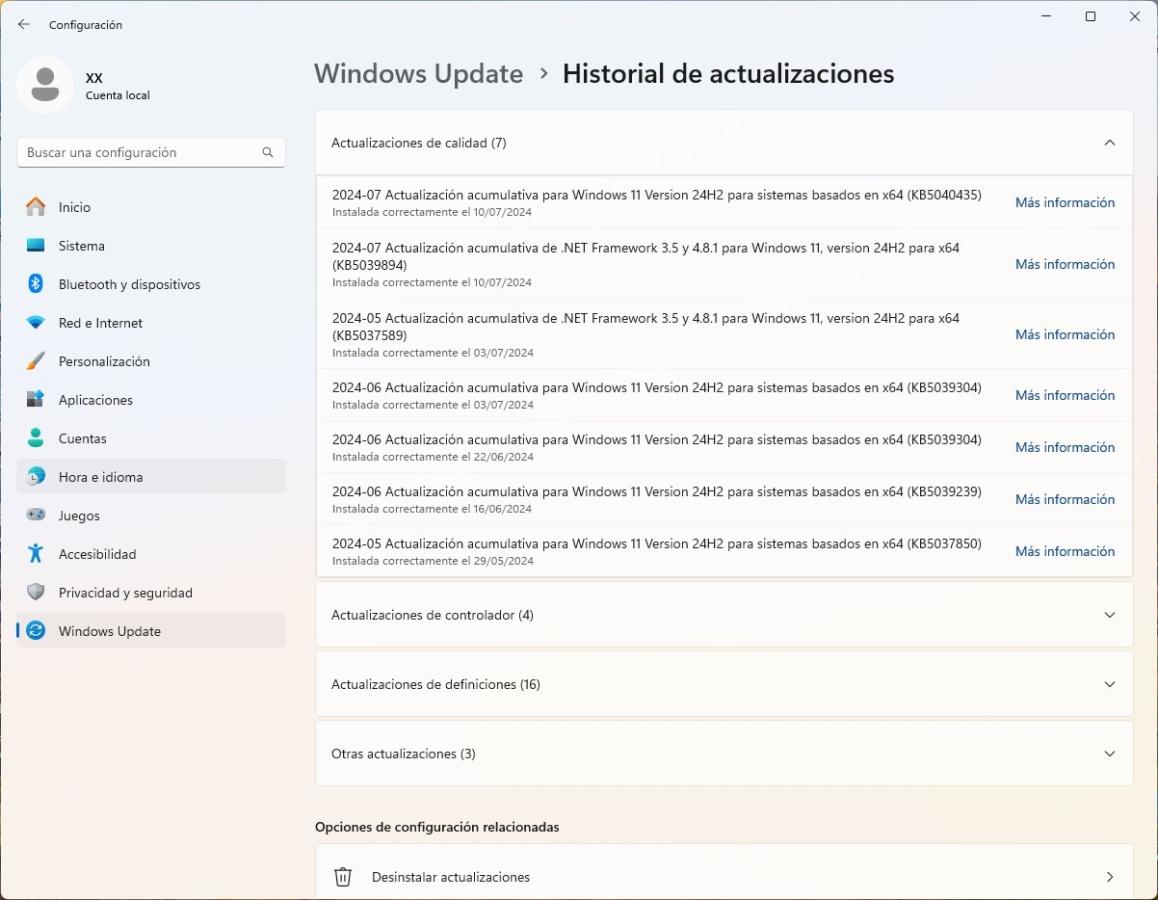This screenshot has width=1158, height=900.
Task: Go to Cuentas section
Action: [x=151, y=438]
